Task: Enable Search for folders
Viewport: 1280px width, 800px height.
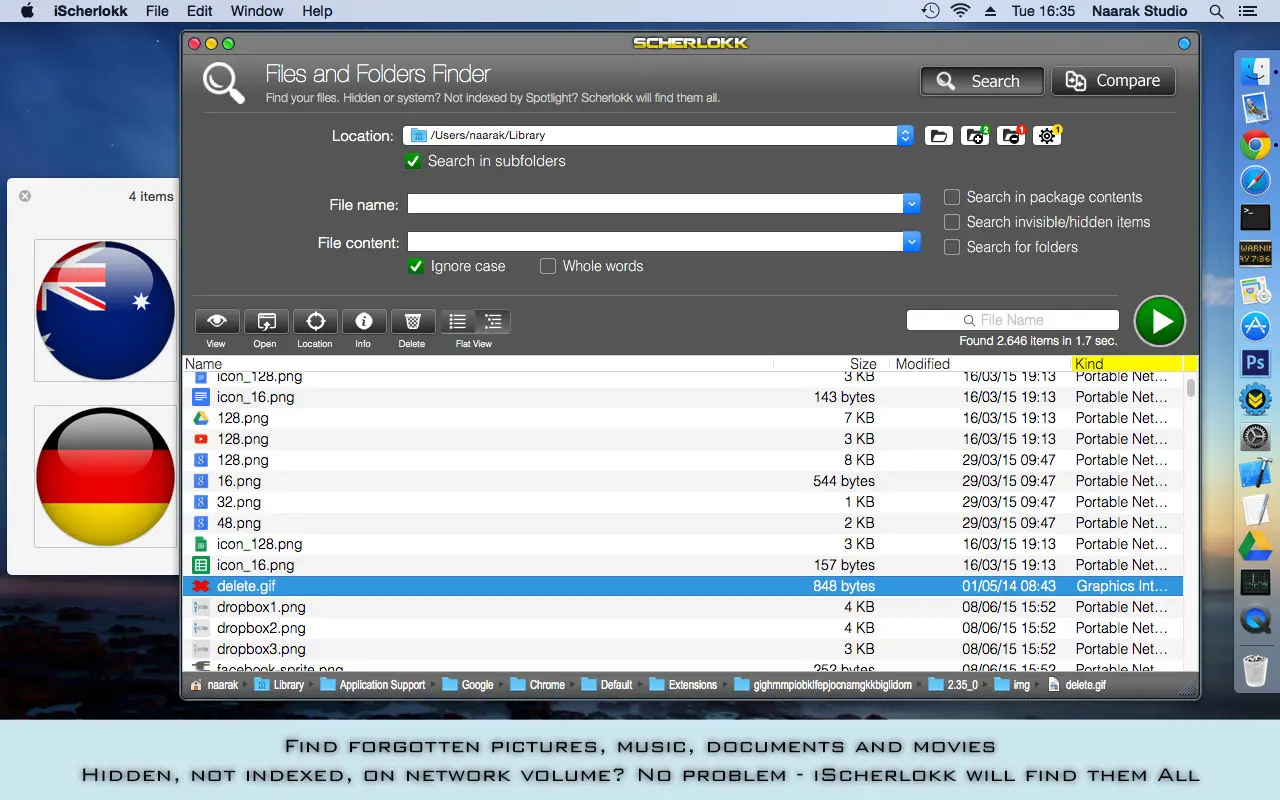Action: (x=952, y=247)
